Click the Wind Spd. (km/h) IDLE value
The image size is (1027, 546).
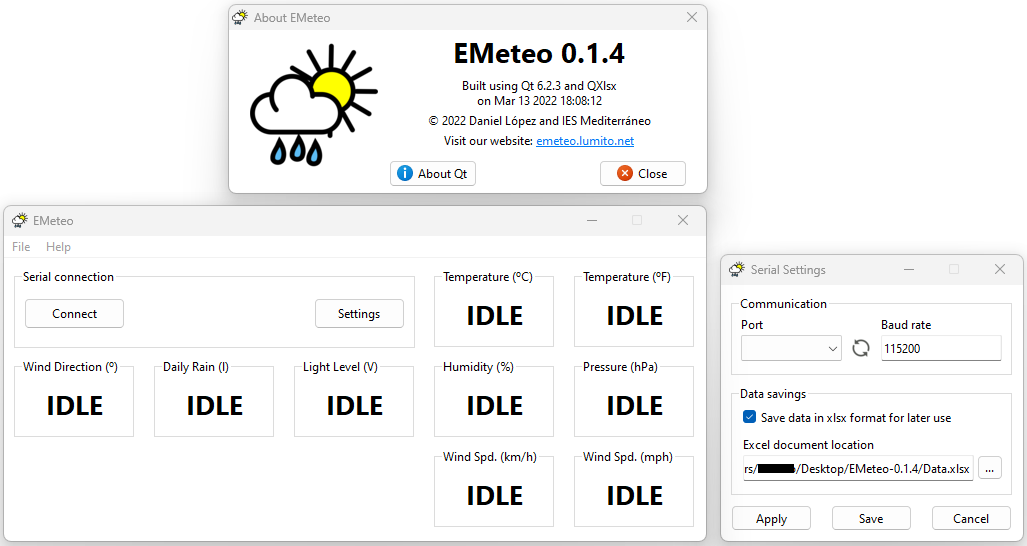pos(495,496)
